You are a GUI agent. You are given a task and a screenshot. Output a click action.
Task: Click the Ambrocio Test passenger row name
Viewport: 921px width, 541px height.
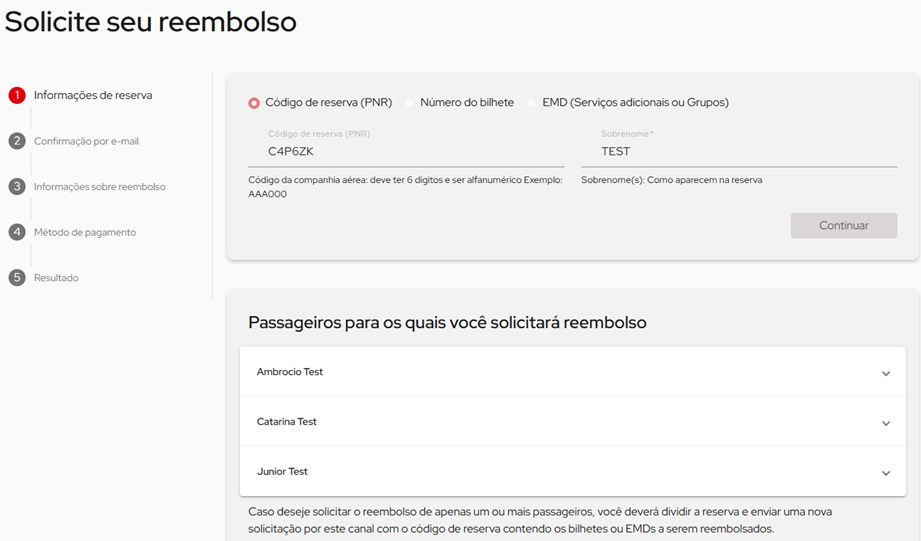290,372
